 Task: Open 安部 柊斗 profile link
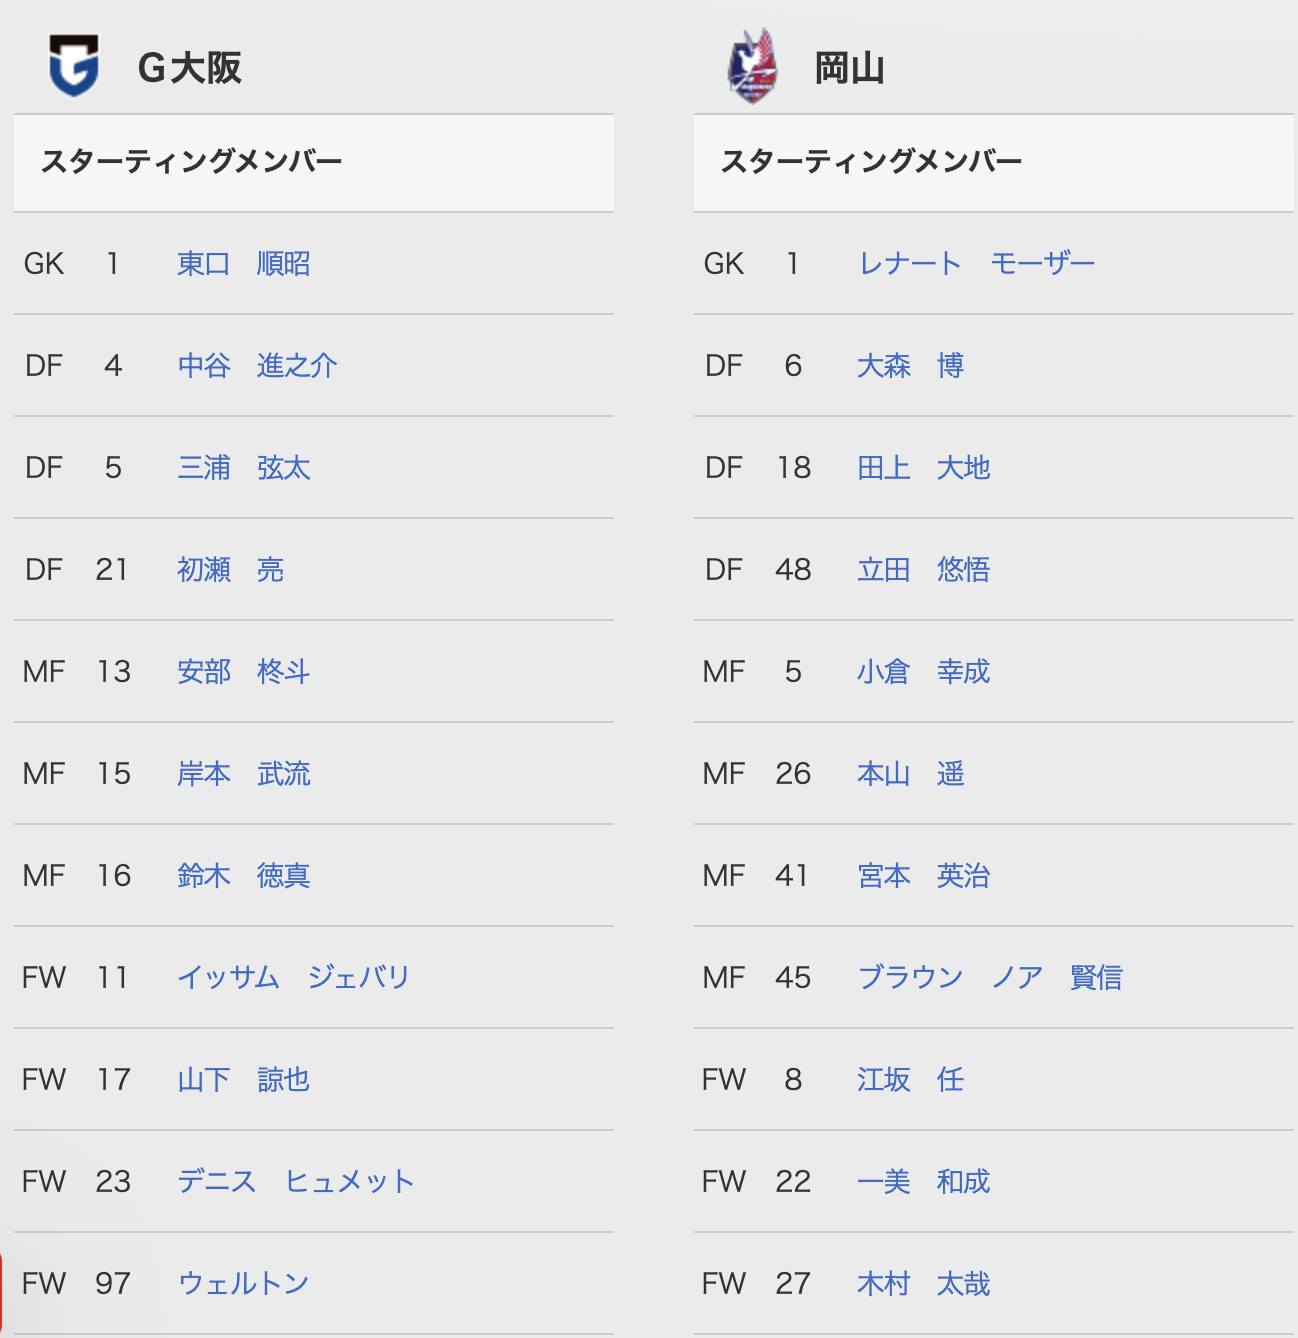[x=243, y=672]
